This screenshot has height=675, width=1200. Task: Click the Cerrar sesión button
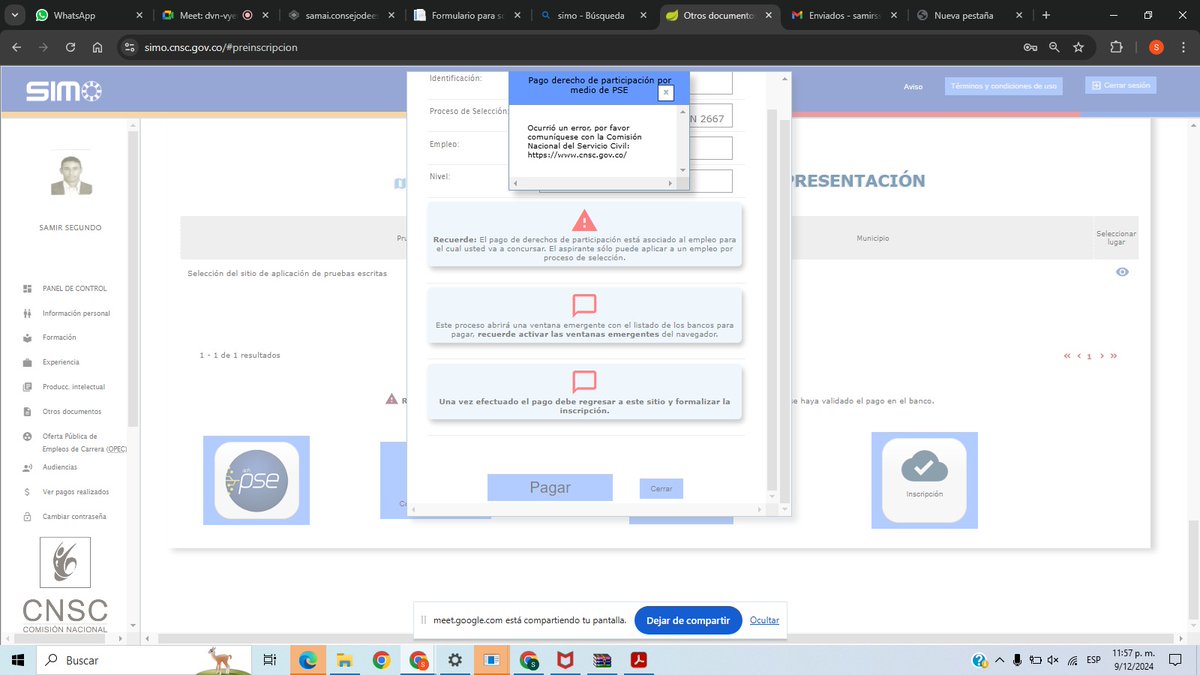pos(1122,85)
